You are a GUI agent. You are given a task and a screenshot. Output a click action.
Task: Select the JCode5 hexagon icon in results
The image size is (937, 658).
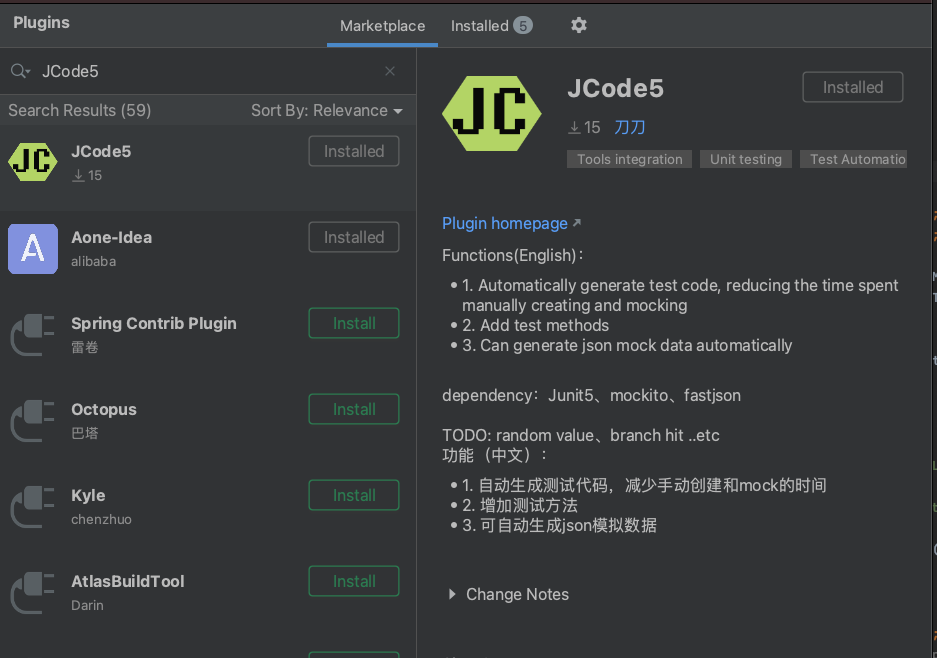tap(33, 162)
